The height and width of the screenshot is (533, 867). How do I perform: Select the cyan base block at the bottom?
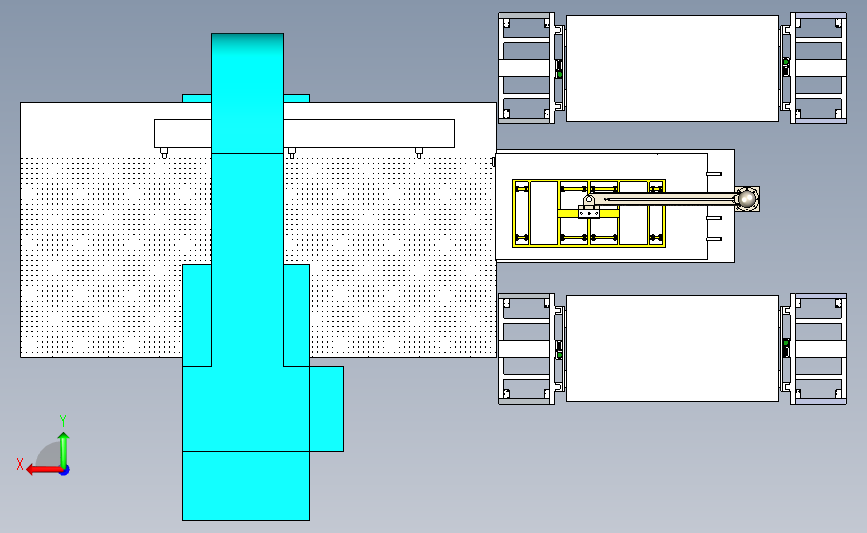tap(246, 485)
